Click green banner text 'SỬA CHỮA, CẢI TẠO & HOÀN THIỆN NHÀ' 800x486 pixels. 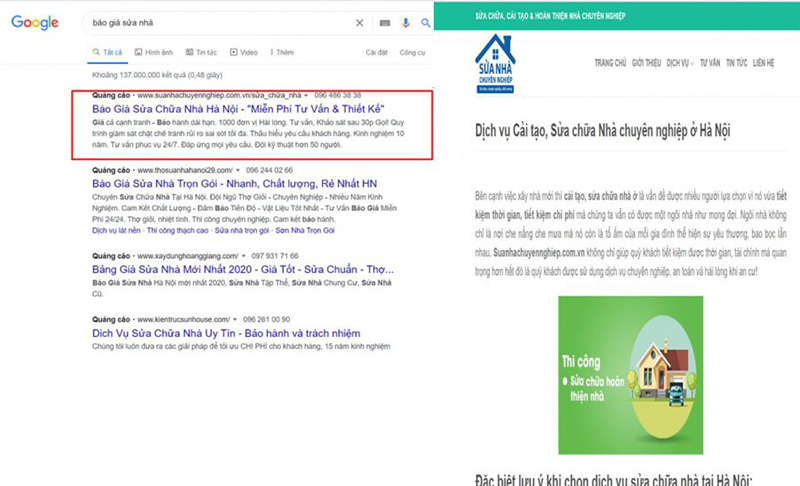pos(550,16)
